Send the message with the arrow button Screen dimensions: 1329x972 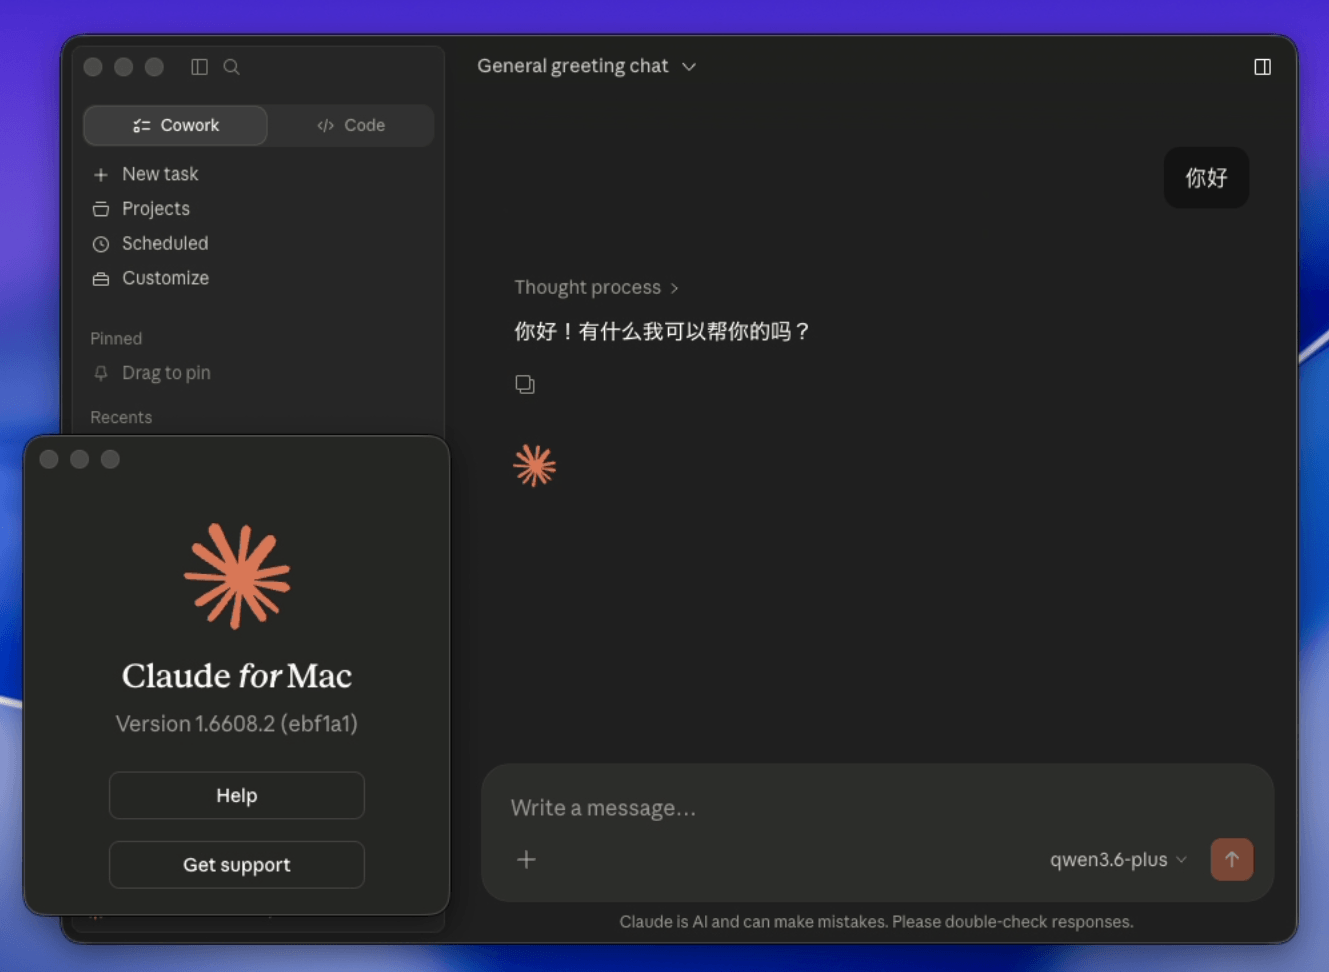[1232, 860]
